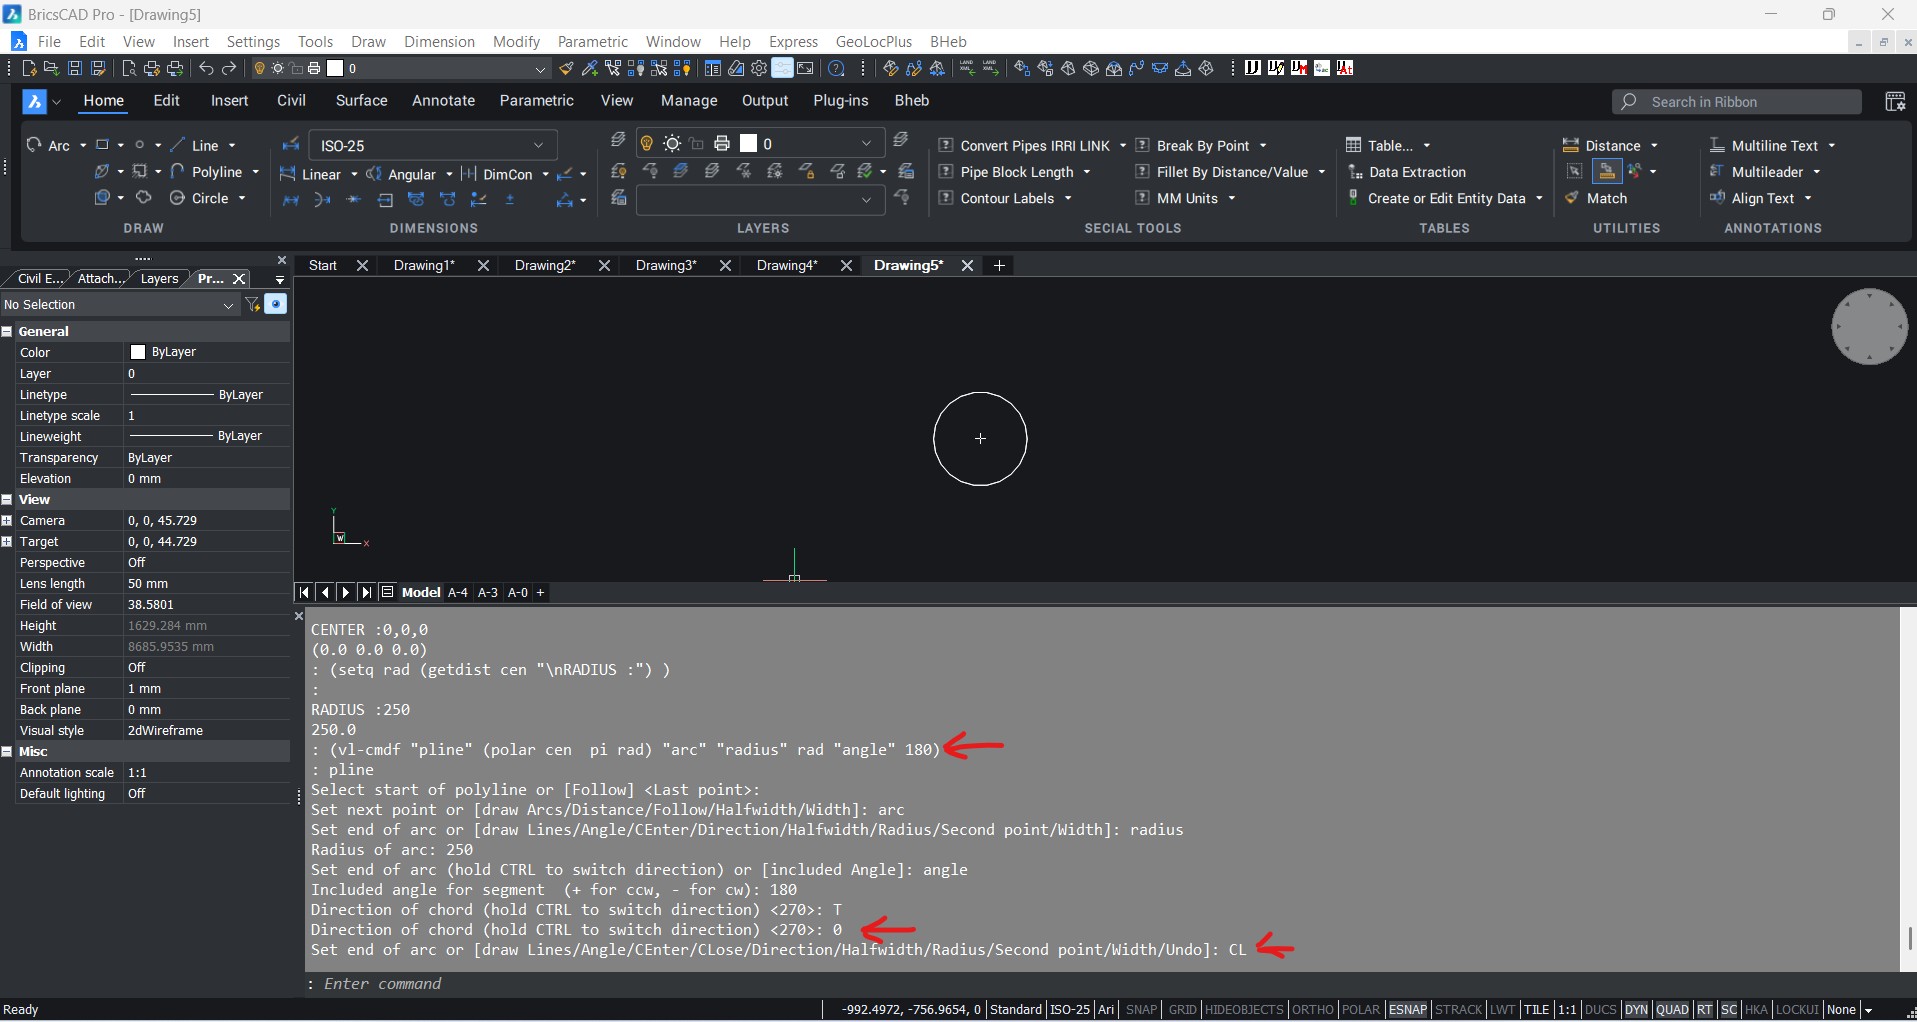Open the Parametric menu

pos(592,42)
